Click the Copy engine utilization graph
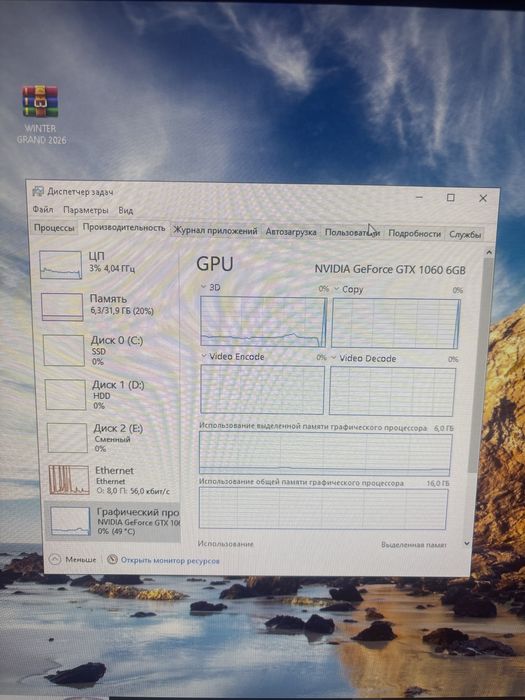Screen dimensions: 525x700 396,323
